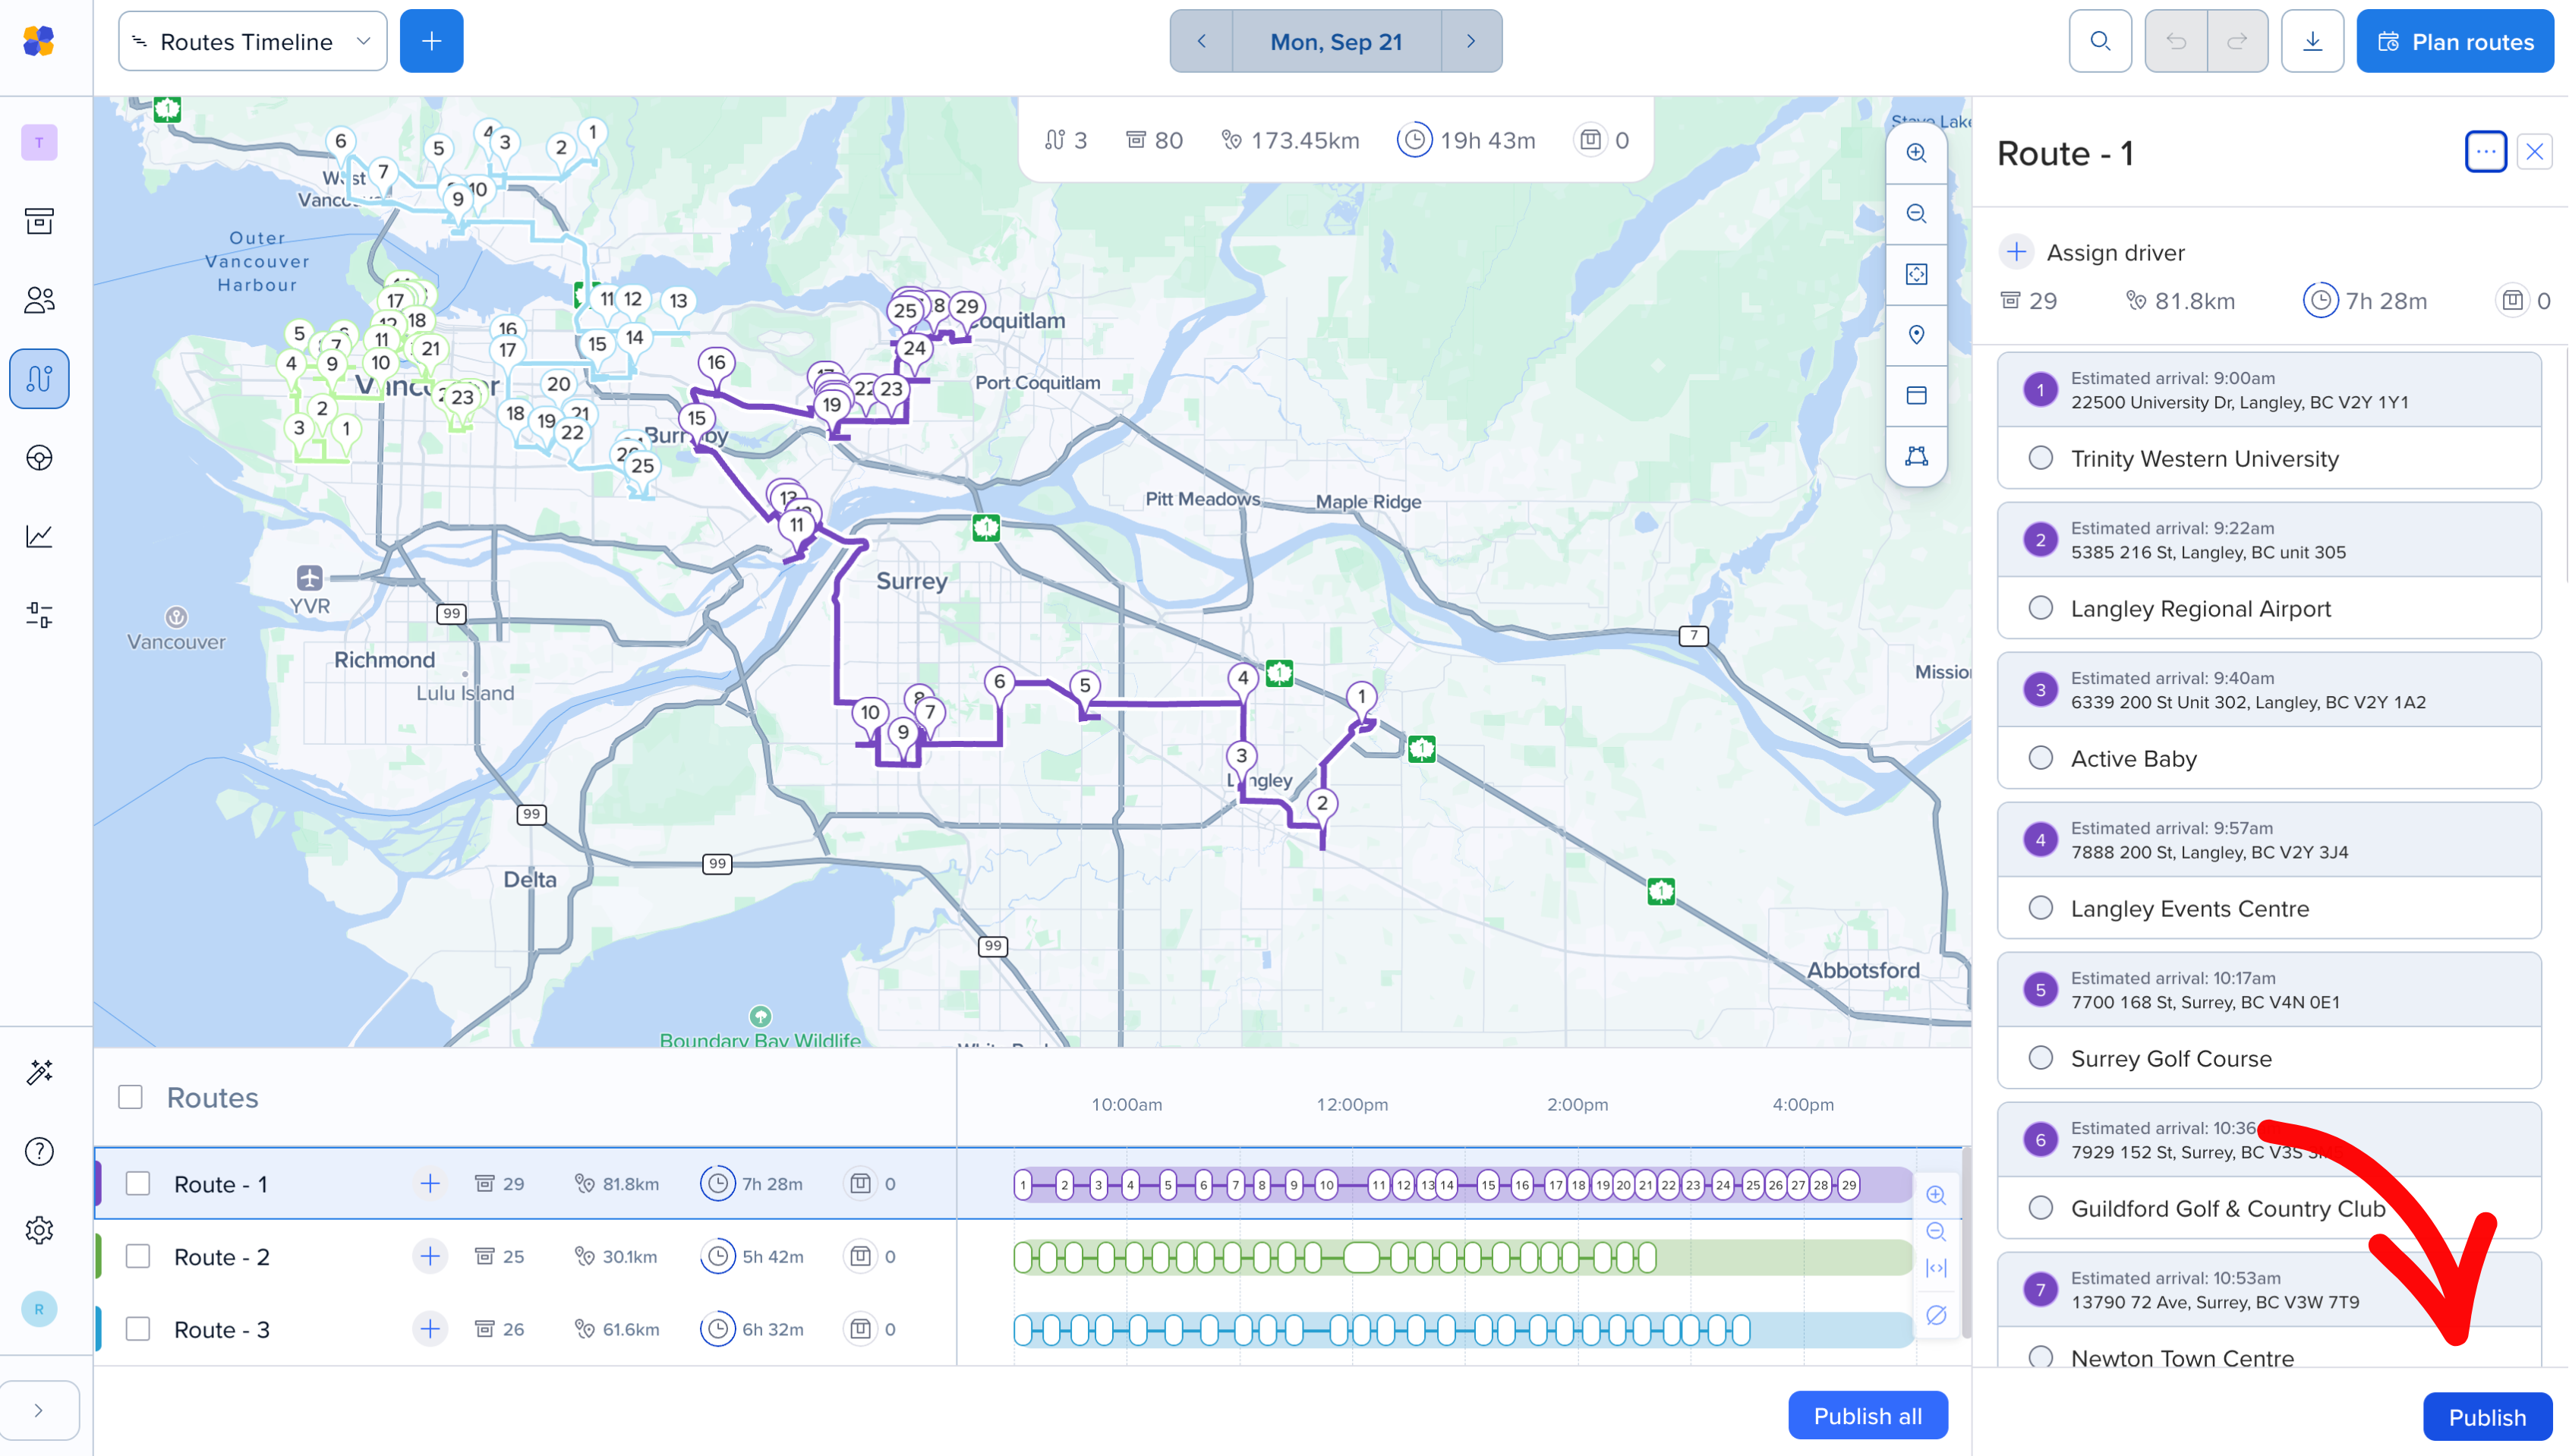Expand the sidebar with bottom chevron
The image size is (2569, 1456).
tap(39, 1410)
